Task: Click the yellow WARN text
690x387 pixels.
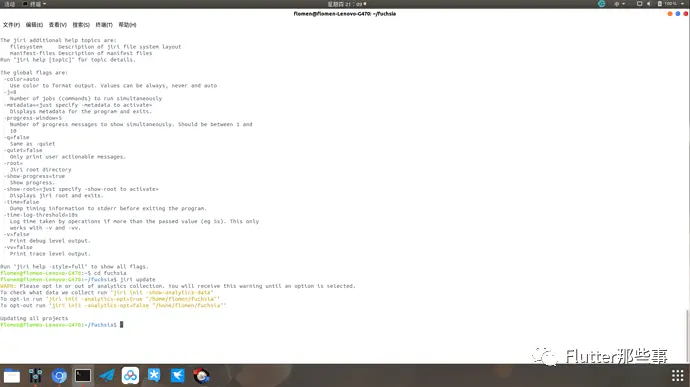Action: tap(7, 286)
